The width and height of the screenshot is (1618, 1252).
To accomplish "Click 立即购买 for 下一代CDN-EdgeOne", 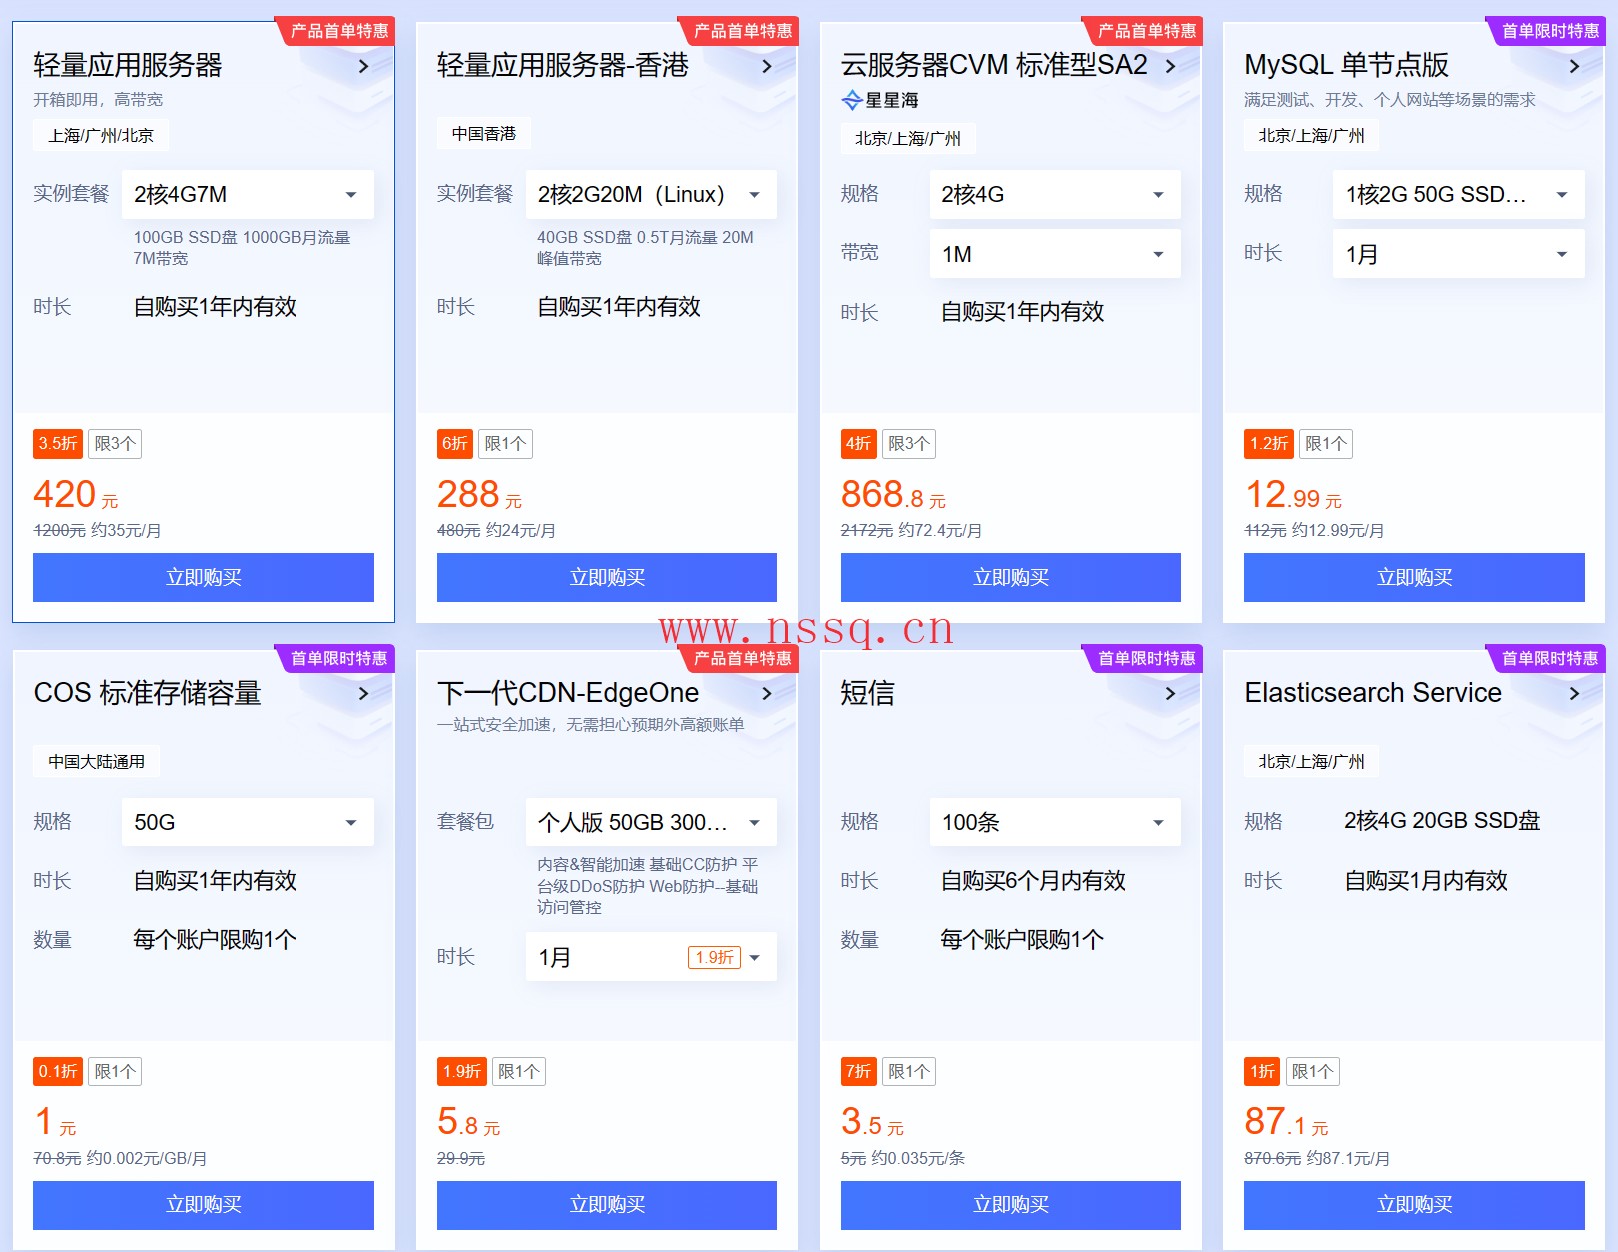I will [x=607, y=1205].
